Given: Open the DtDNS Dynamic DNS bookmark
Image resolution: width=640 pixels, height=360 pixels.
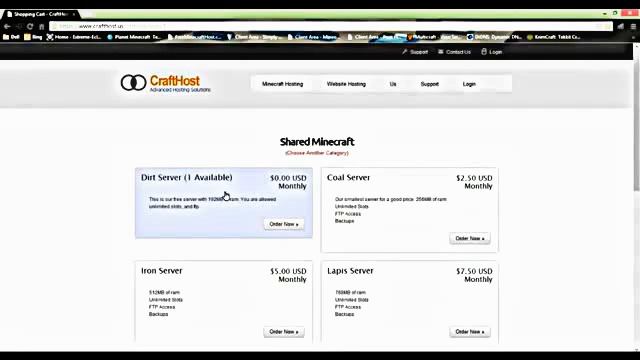Looking at the screenshot, I should tap(494, 37).
